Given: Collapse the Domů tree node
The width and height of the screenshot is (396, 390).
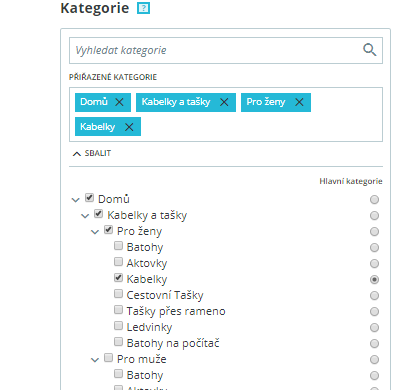Looking at the screenshot, I should coord(76,200).
